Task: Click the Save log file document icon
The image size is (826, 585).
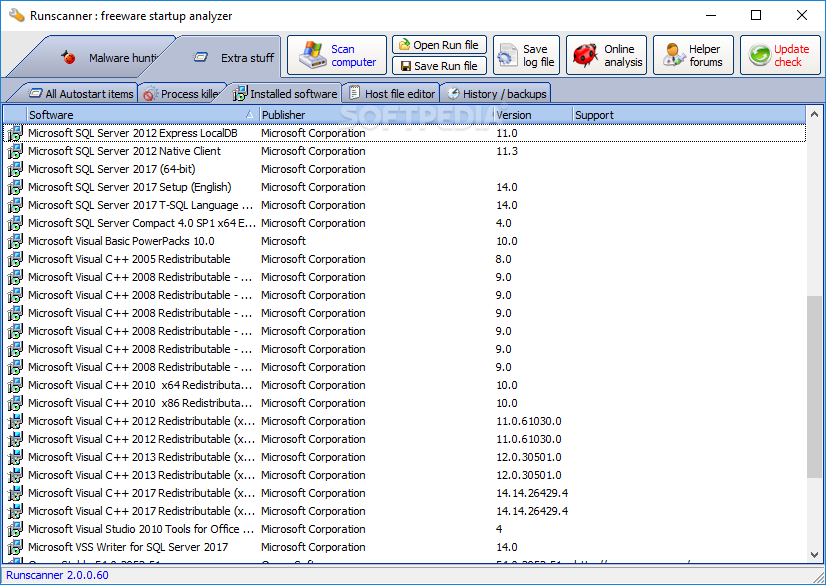Action: [x=507, y=55]
